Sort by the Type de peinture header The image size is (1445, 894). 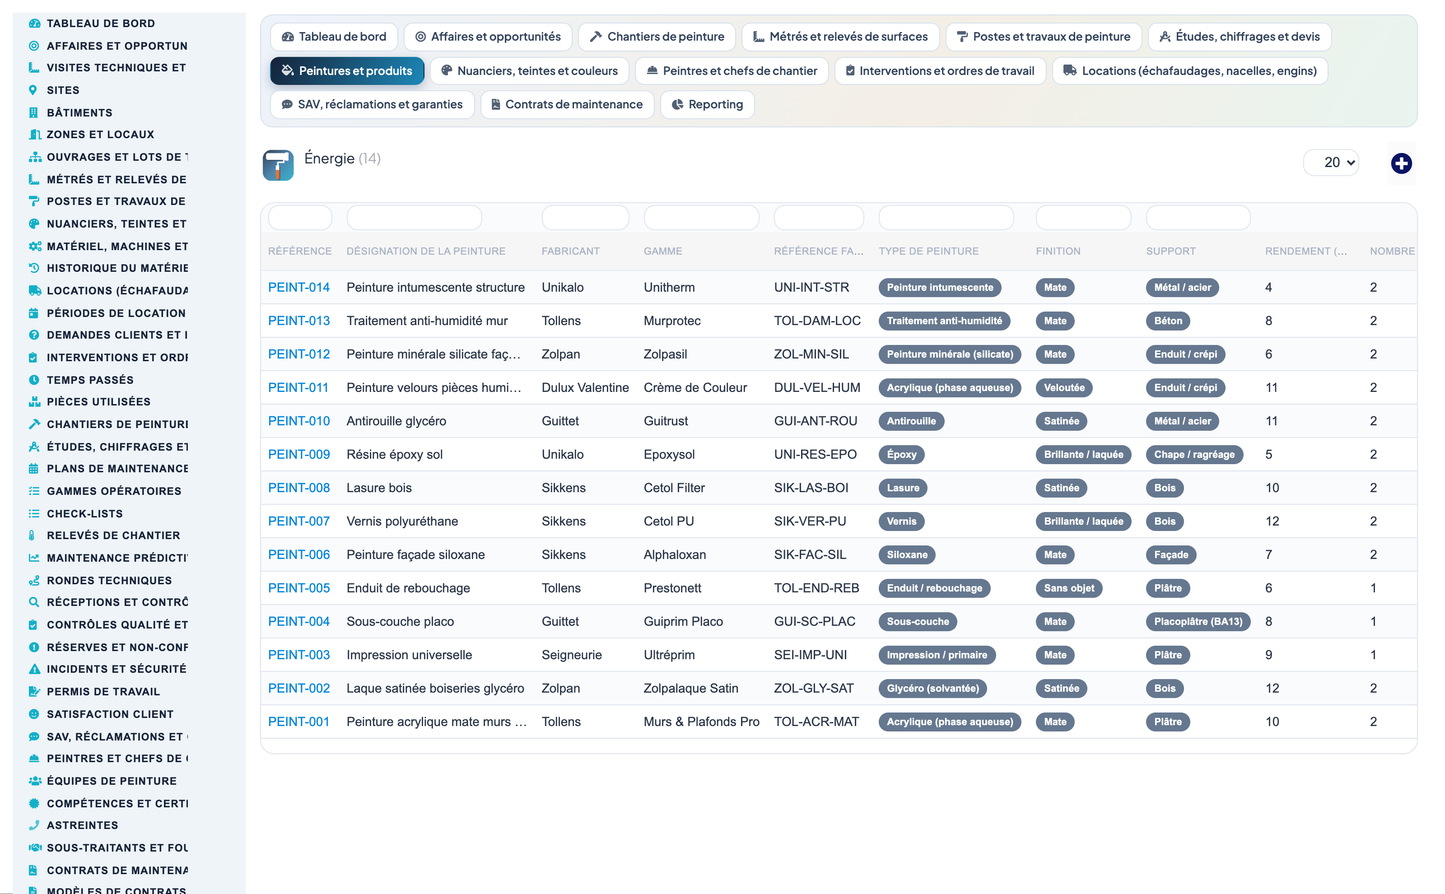tap(929, 251)
